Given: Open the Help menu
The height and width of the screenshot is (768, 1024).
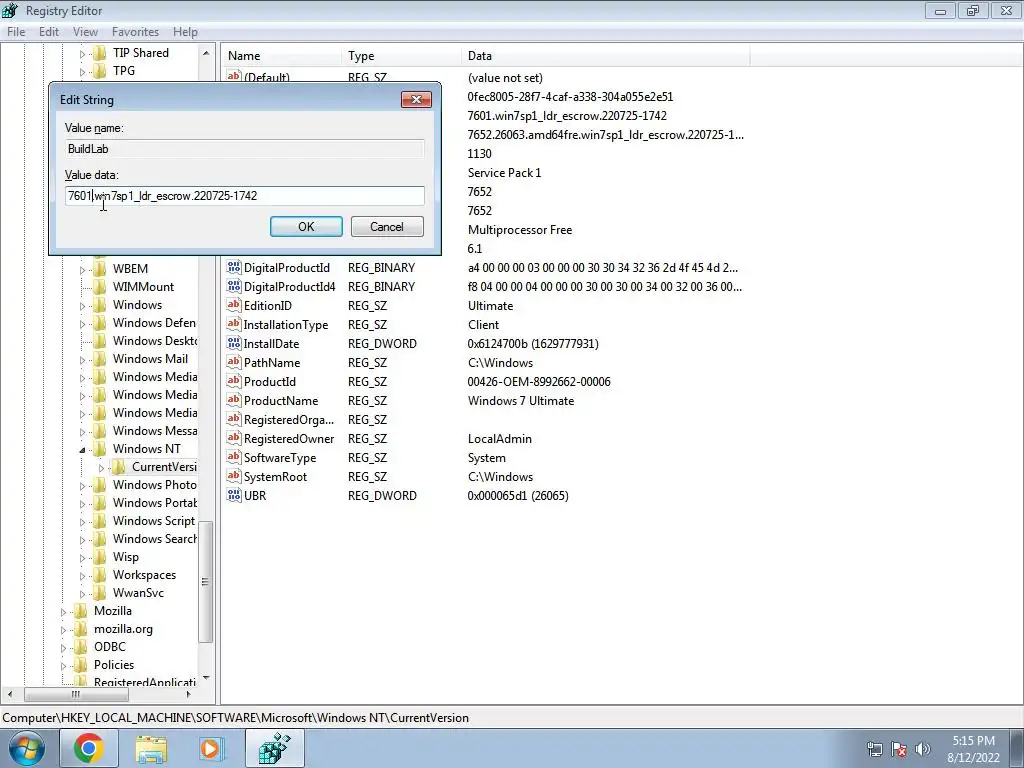Looking at the screenshot, I should (x=185, y=31).
